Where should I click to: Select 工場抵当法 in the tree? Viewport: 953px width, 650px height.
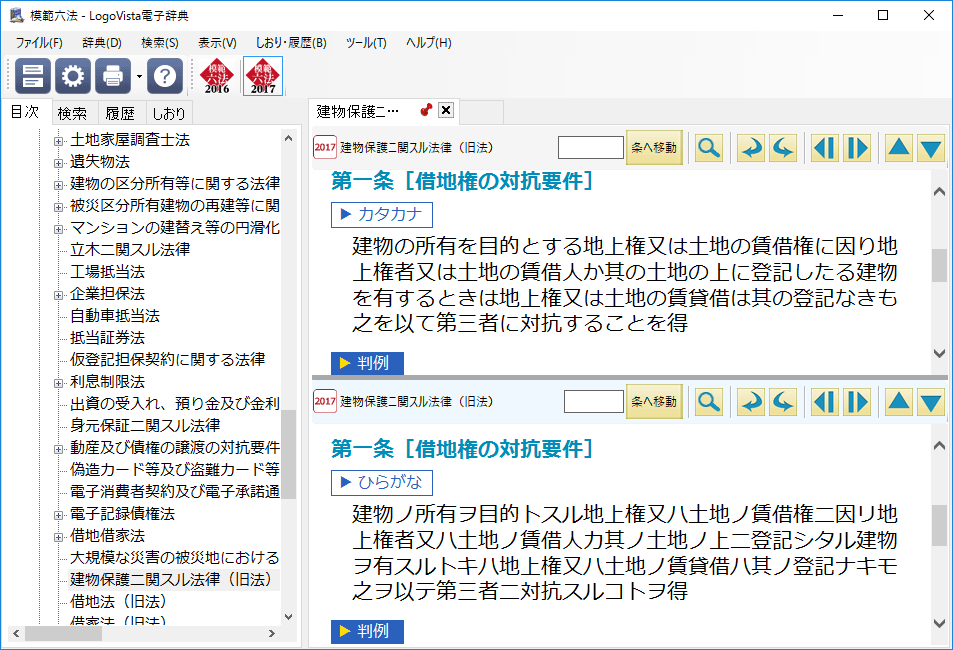tap(107, 272)
